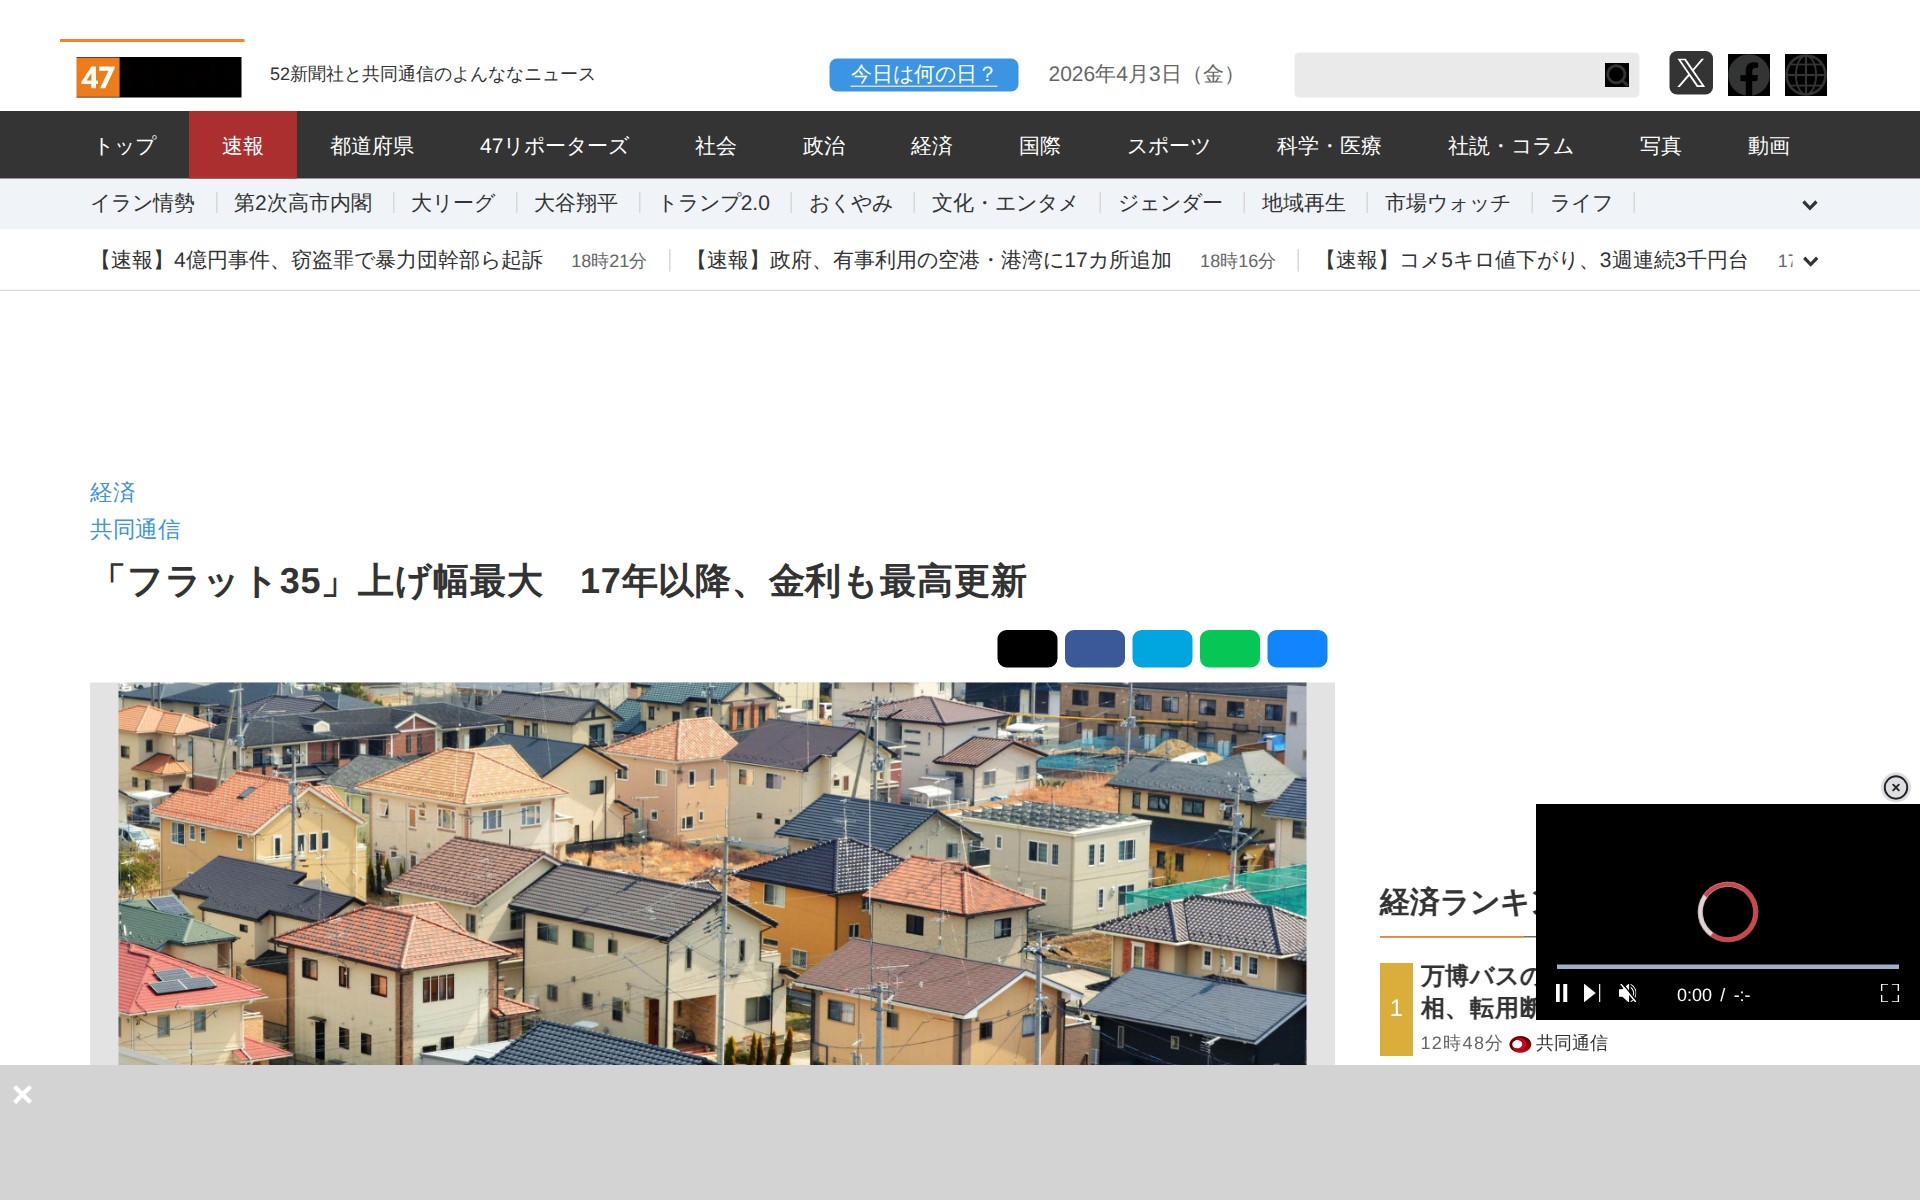Share article with black X button

tap(1026, 648)
